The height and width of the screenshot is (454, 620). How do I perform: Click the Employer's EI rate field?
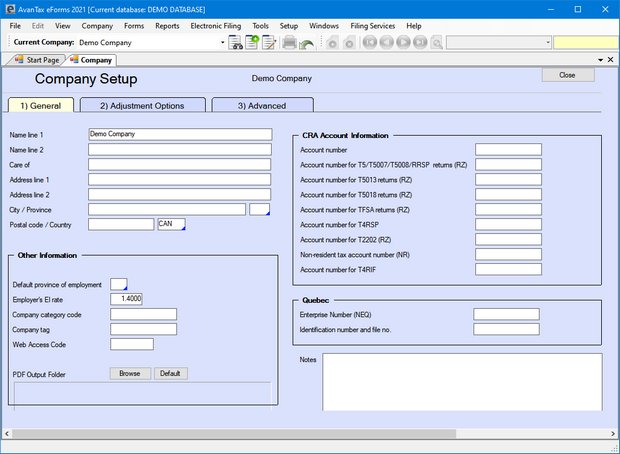click(126, 299)
